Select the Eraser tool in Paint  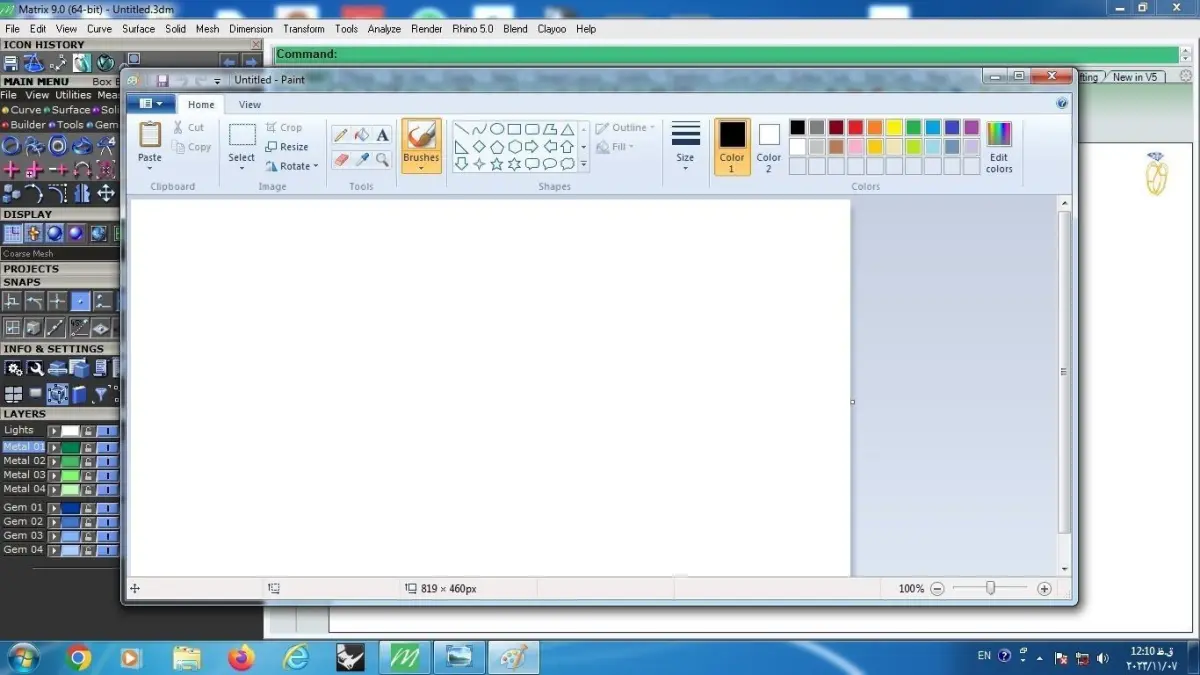click(x=340, y=160)
